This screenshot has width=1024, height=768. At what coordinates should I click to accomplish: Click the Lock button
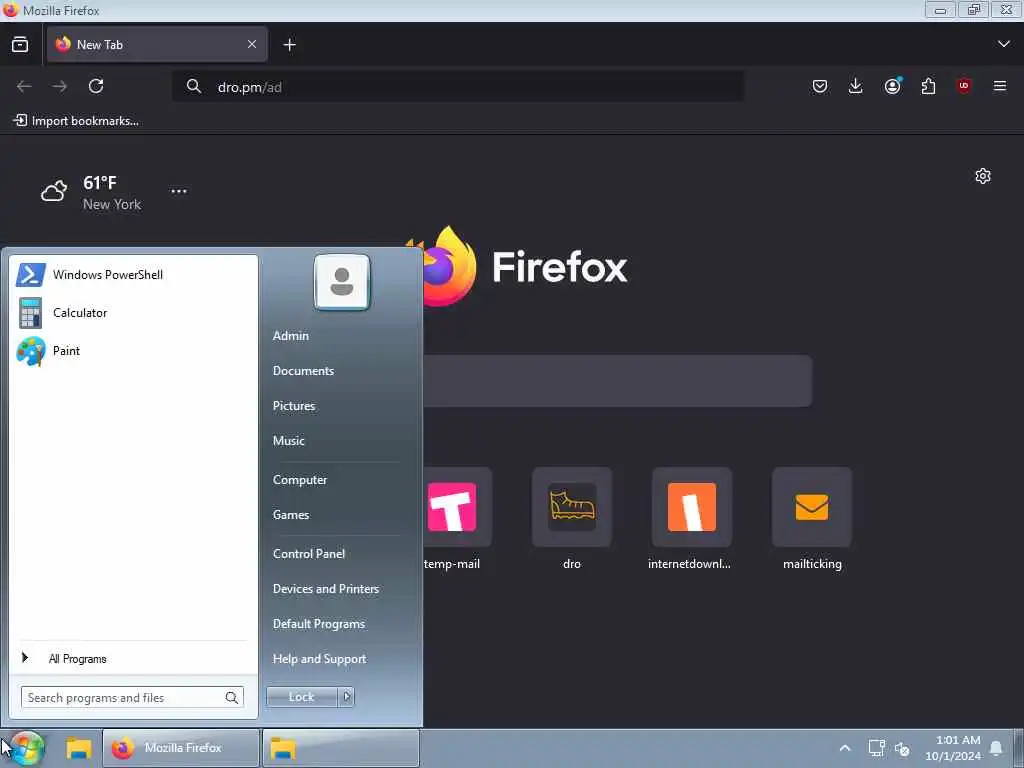302,697
